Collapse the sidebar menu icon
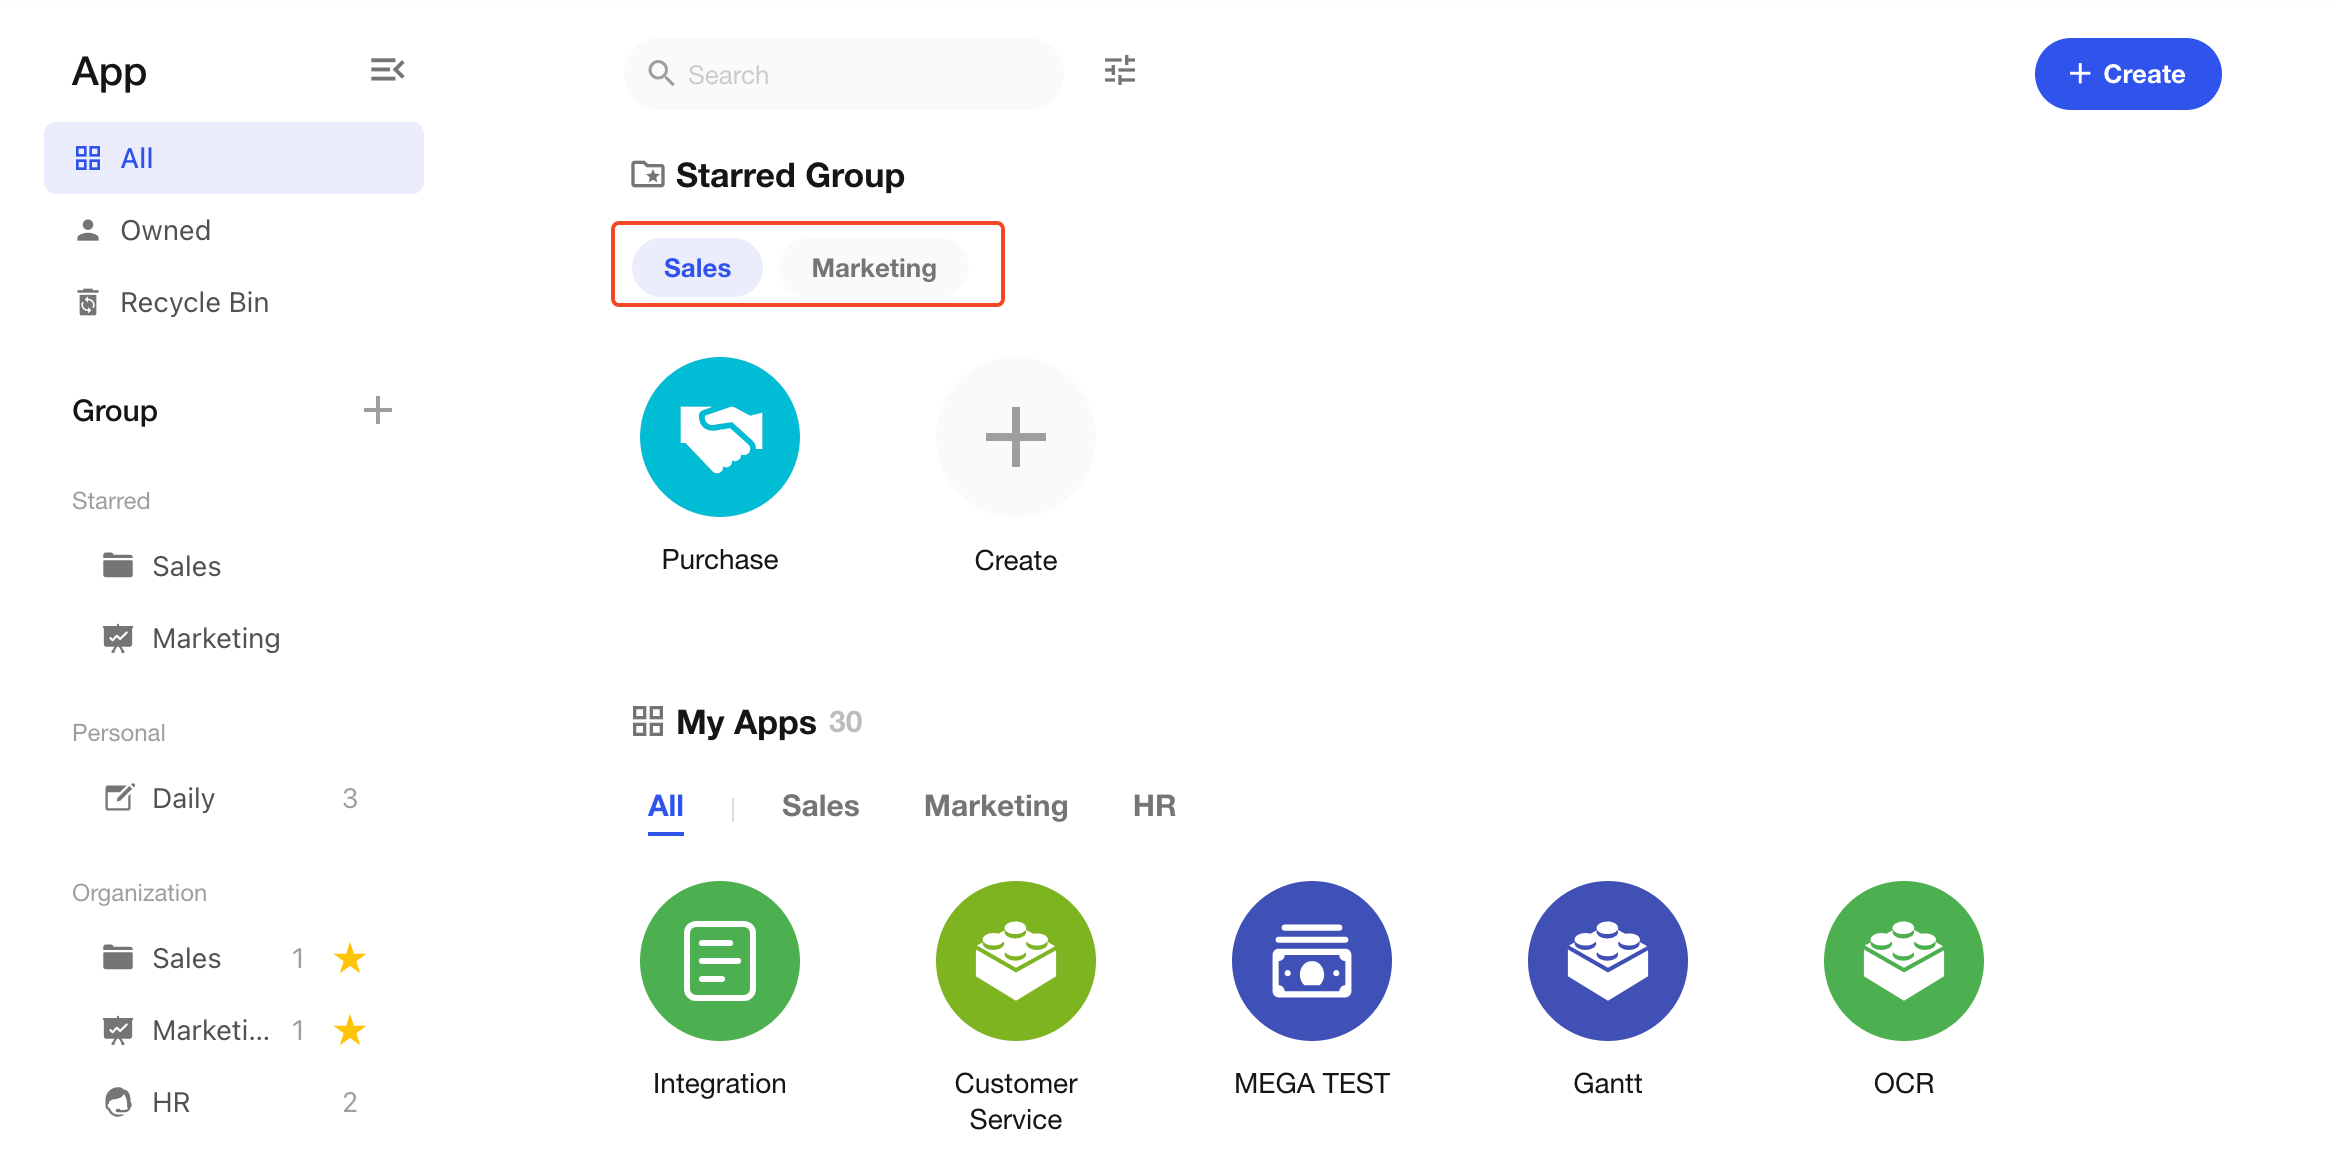The image size is (2334, 1166). [x=387, y=70]
